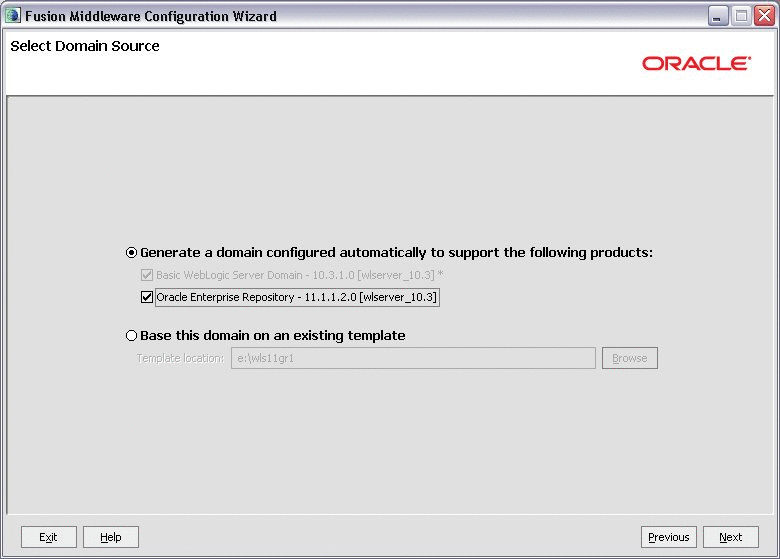Select Generate a domain configured automatically option
The width and height of the screenshot is (780, 559).
131,253
